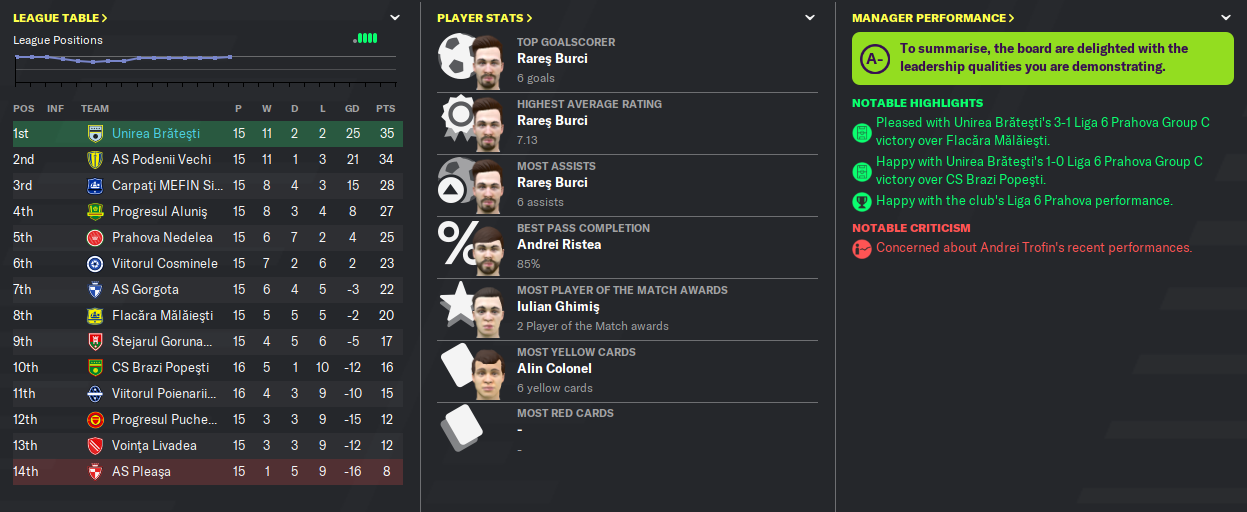Select the Carpați MEFIN row in table
The width and height of the screenshot is (1247, 512).
[x=208, y=185]
